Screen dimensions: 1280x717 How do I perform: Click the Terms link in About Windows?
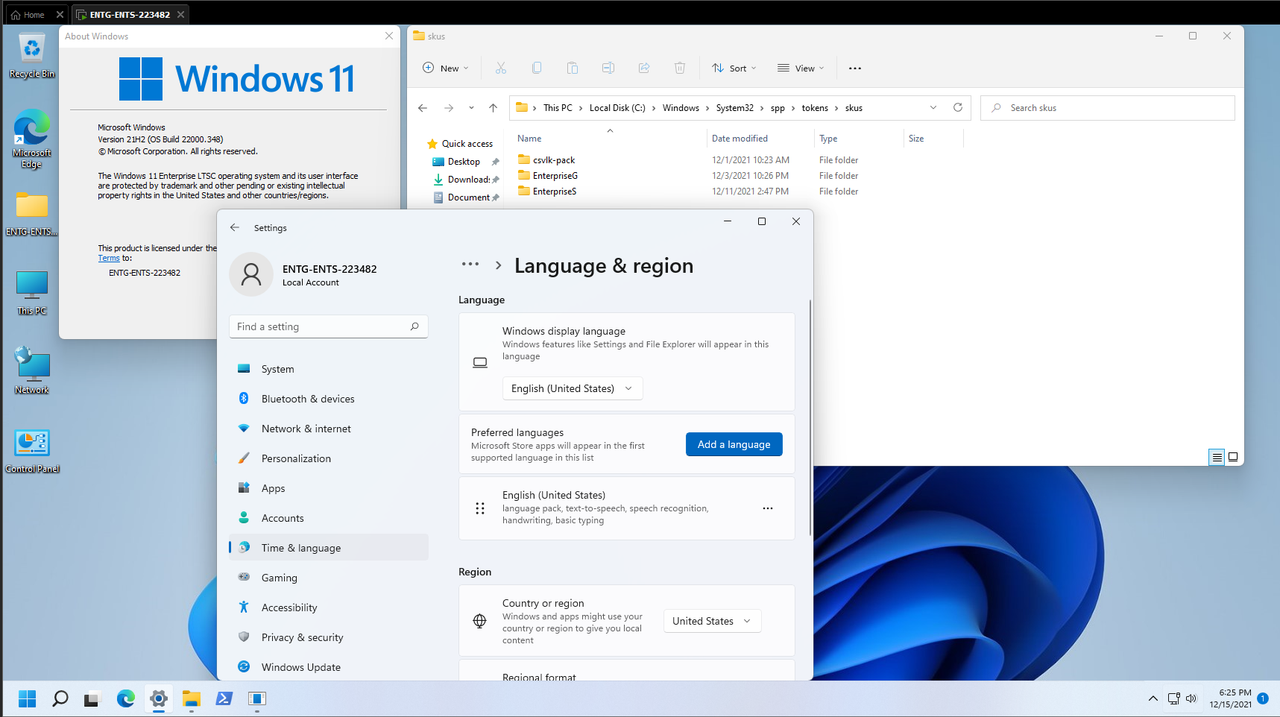pyautogui.click(x=109, y=258)
